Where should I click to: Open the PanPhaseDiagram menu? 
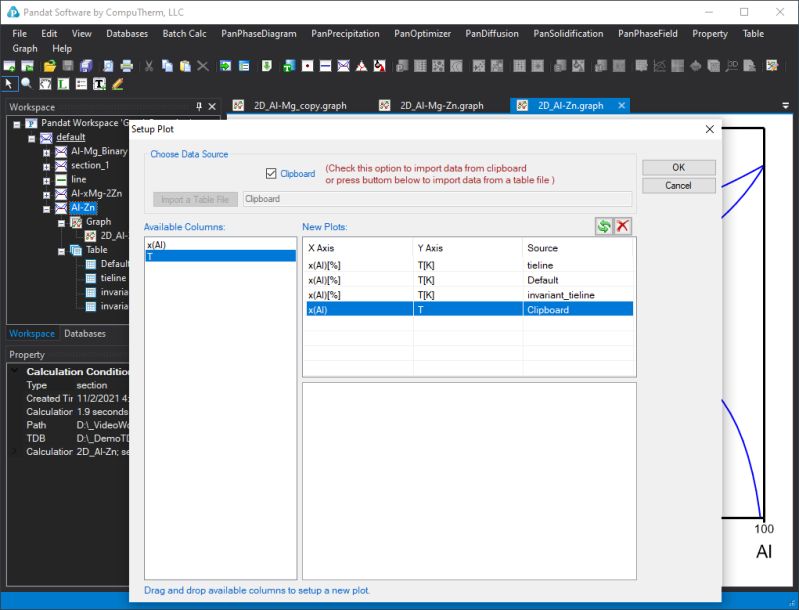pos(258,34)
